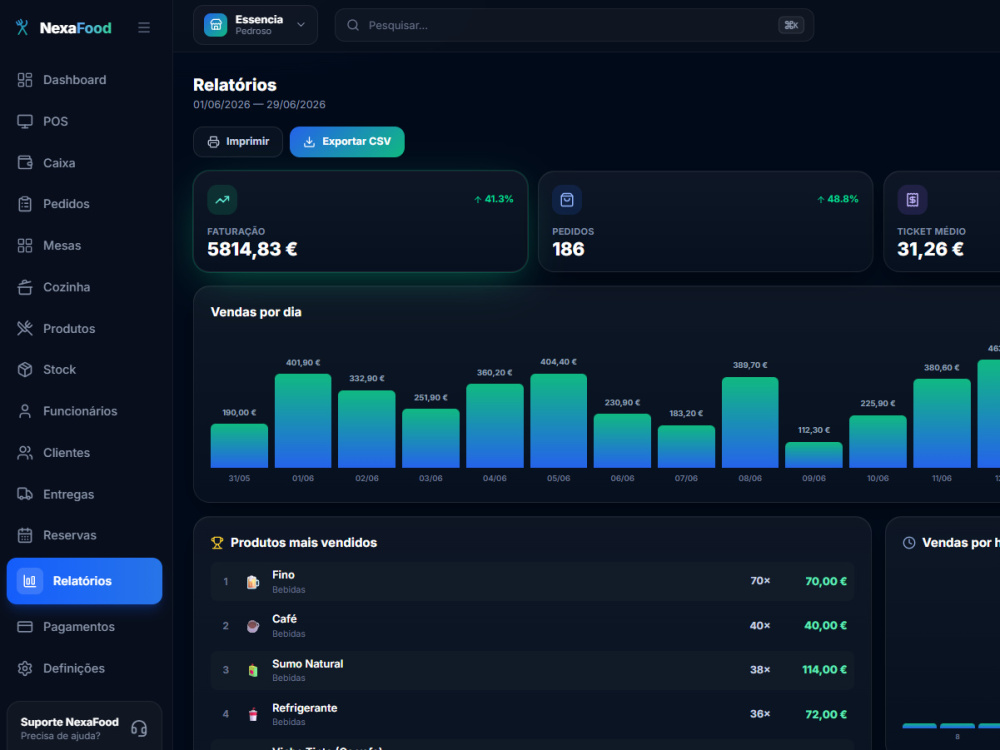Click the search magnifier icon
Screen dimensions: 1000x750
353,26
